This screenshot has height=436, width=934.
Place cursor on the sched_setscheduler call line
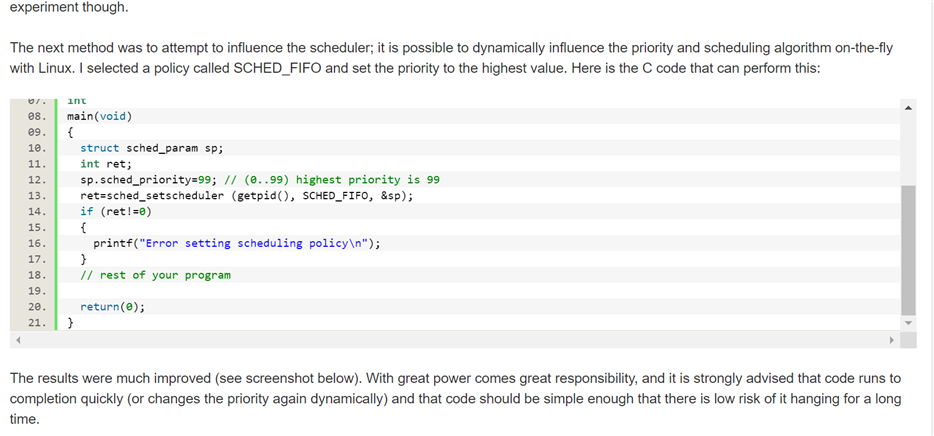point(246,196)
